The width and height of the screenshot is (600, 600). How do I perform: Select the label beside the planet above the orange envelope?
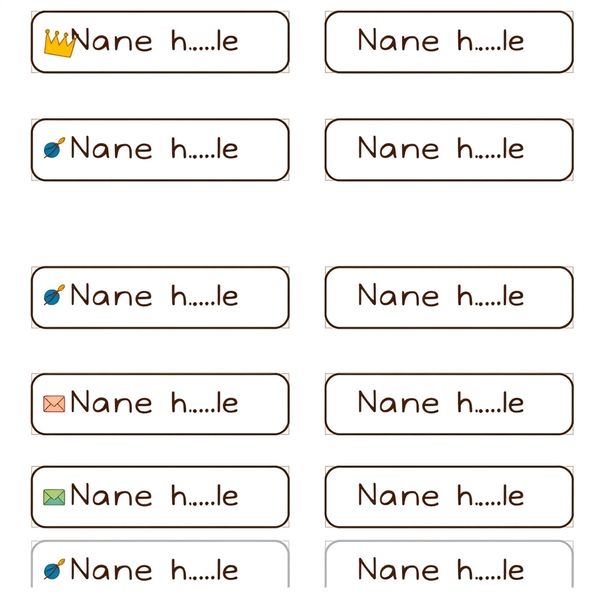(x=154, y=297)
